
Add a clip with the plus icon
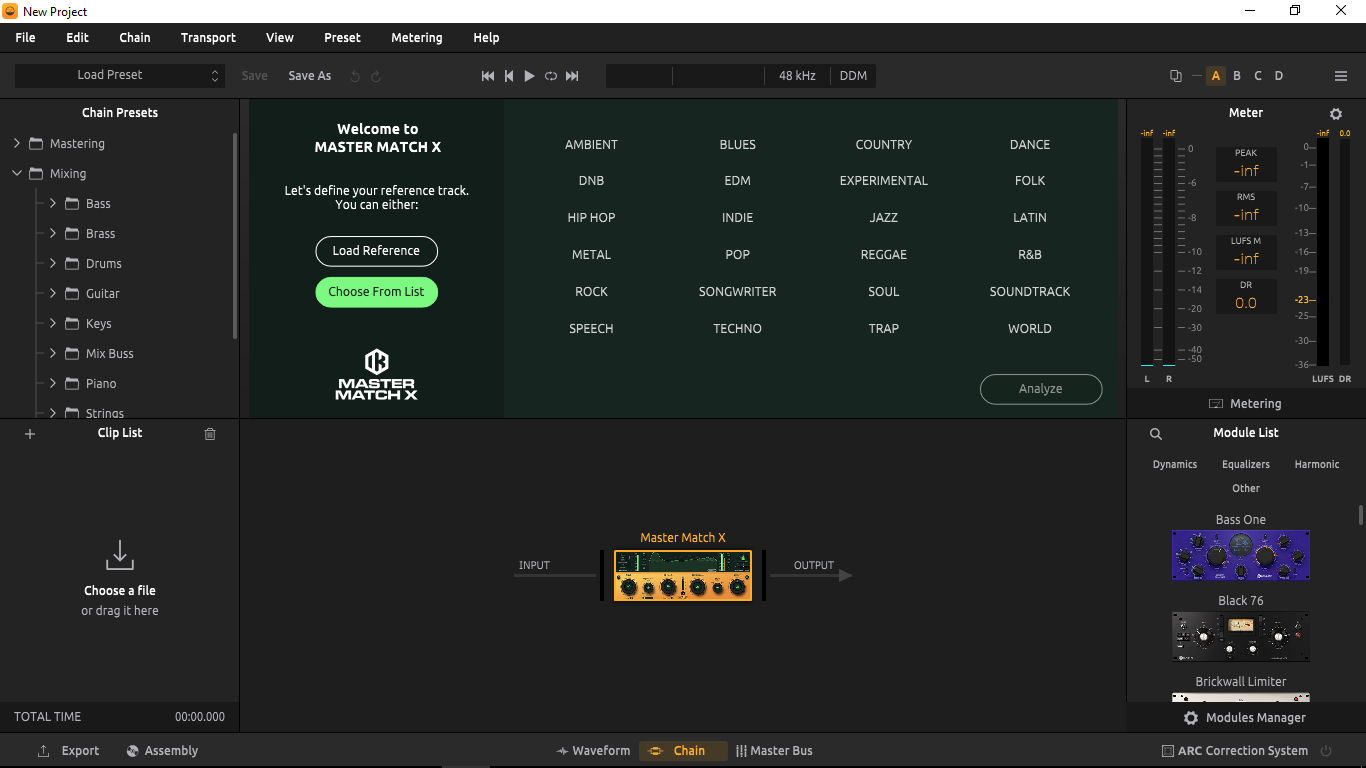click(30, 434)
